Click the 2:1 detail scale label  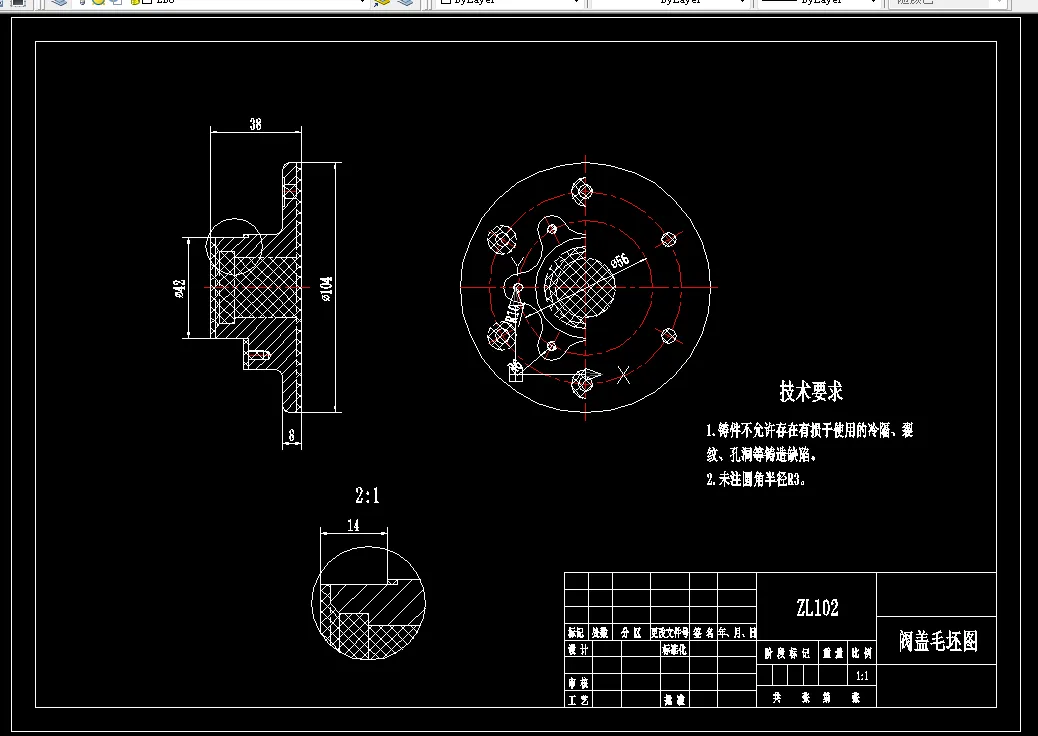(367, 495)
